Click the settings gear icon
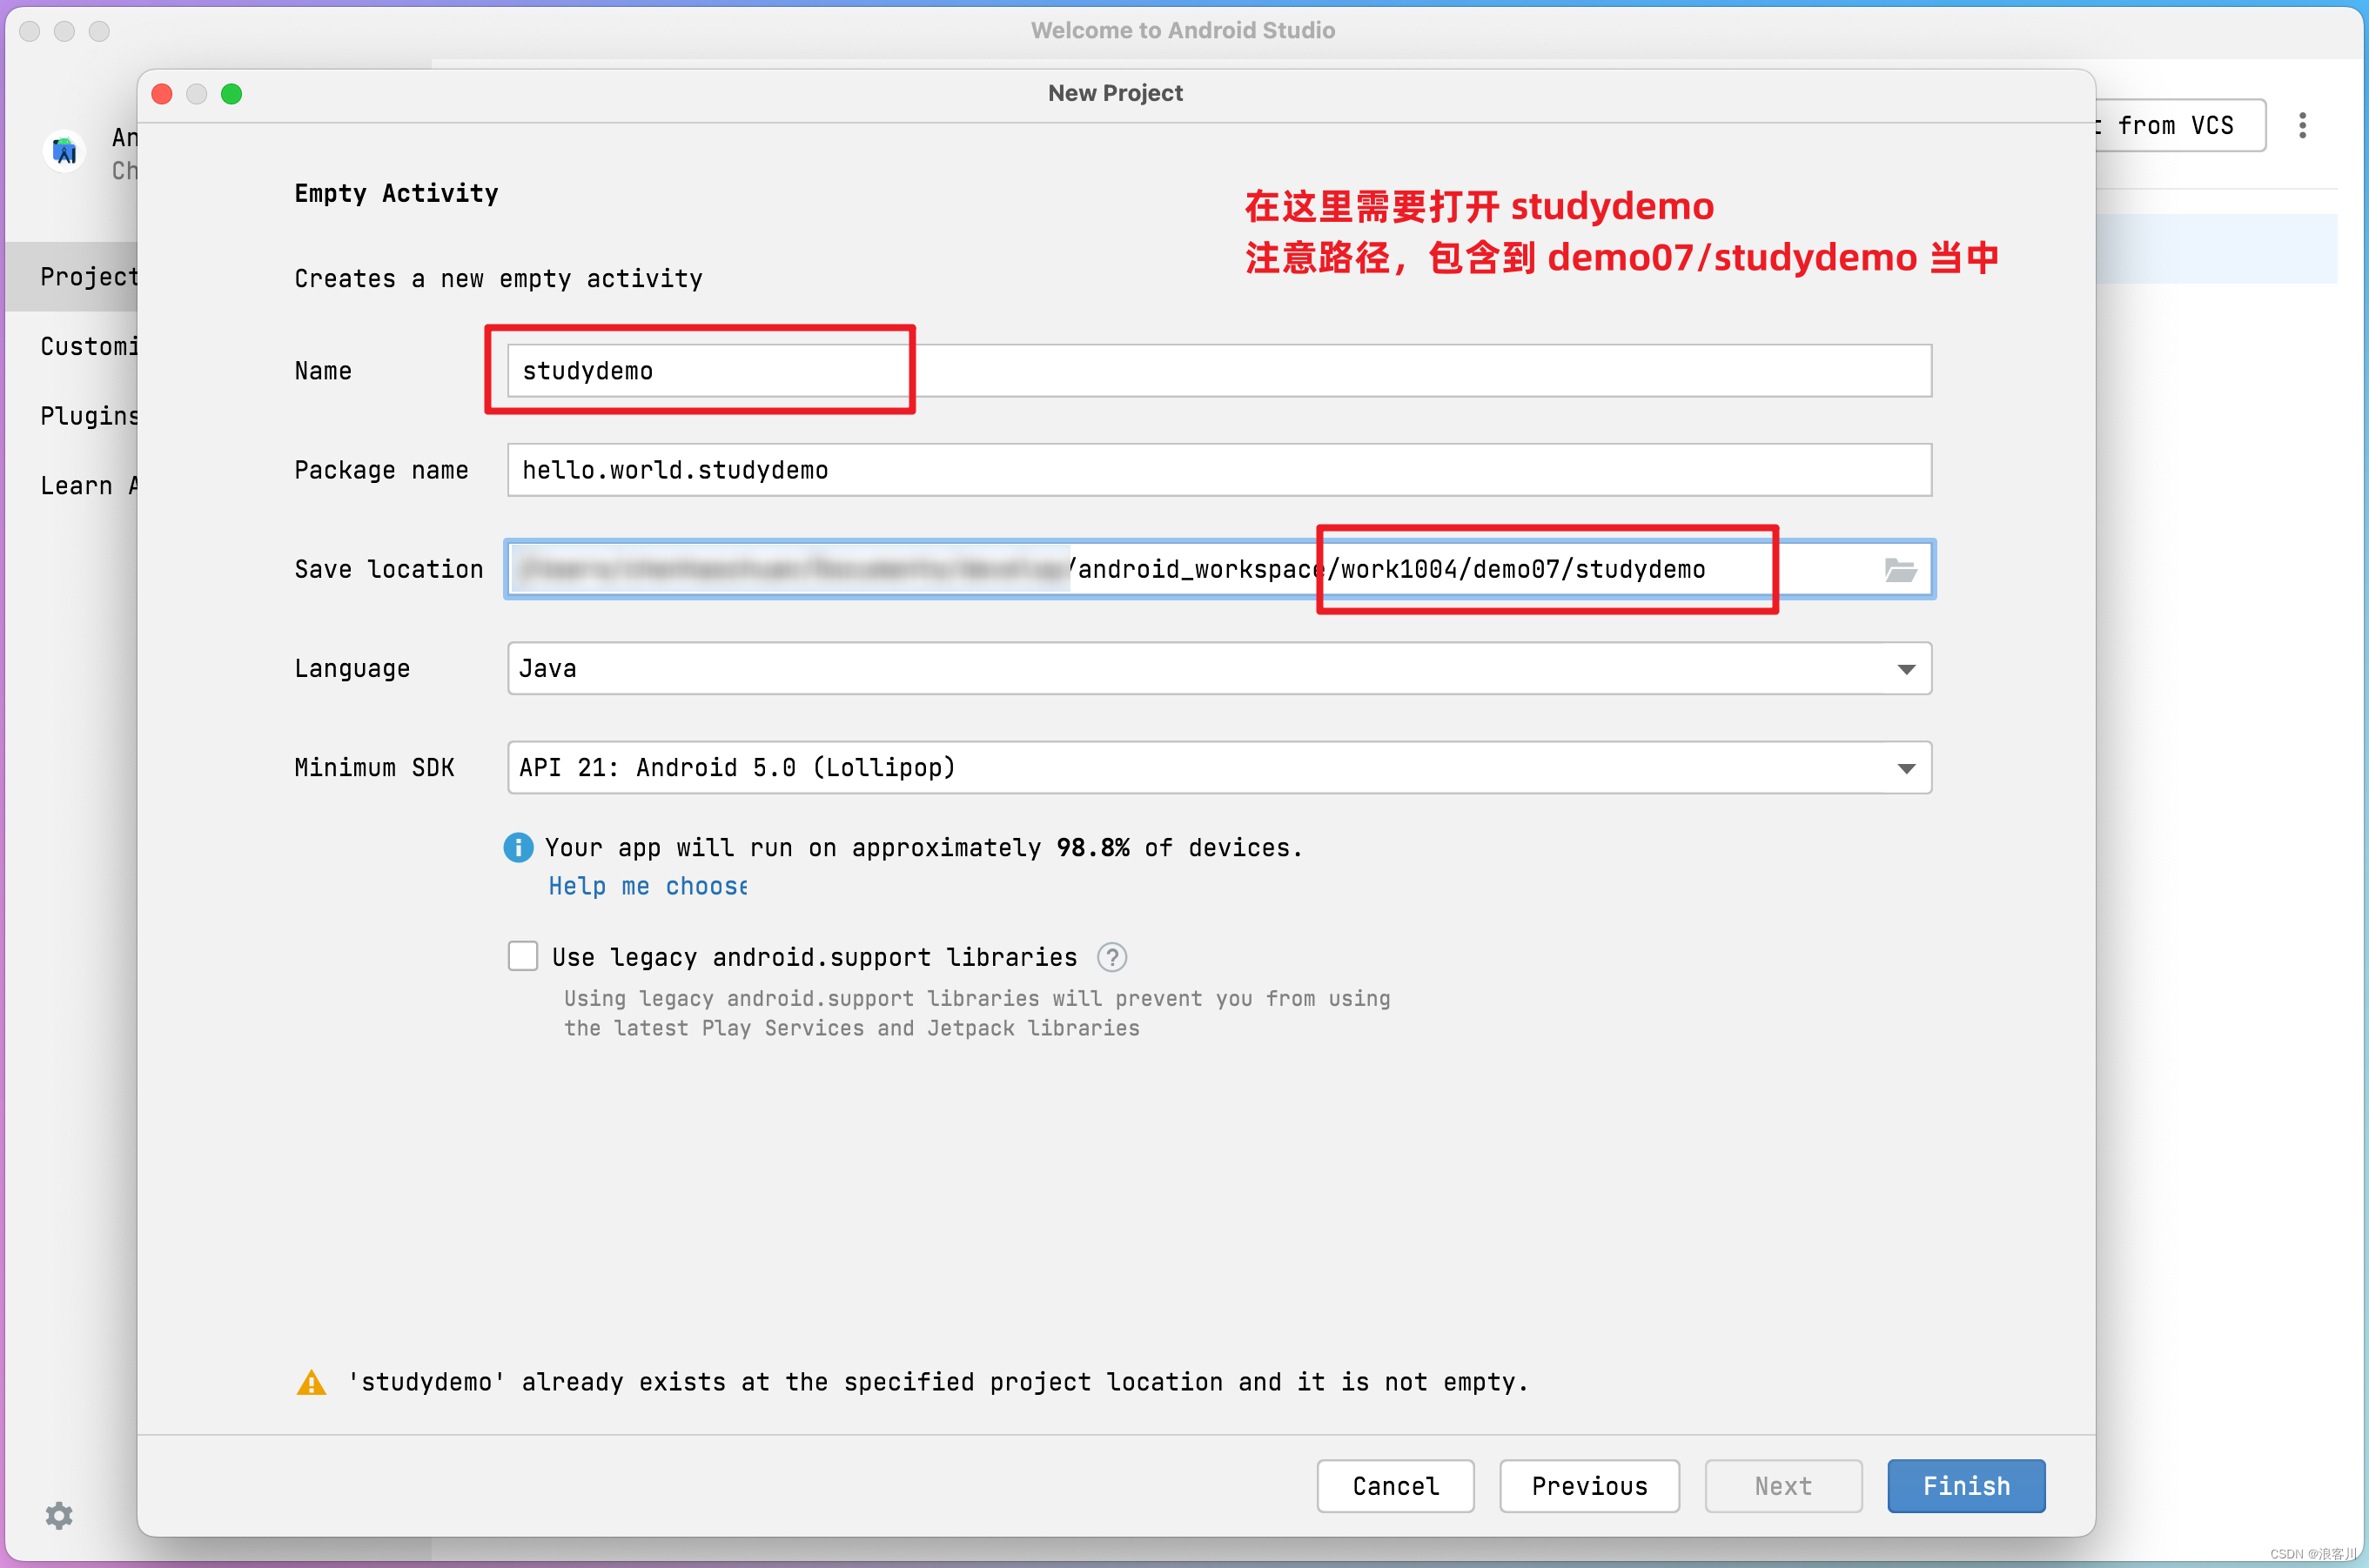Image resolution: width=2369 pixels, height=1568 pixels. [59, 1515]
